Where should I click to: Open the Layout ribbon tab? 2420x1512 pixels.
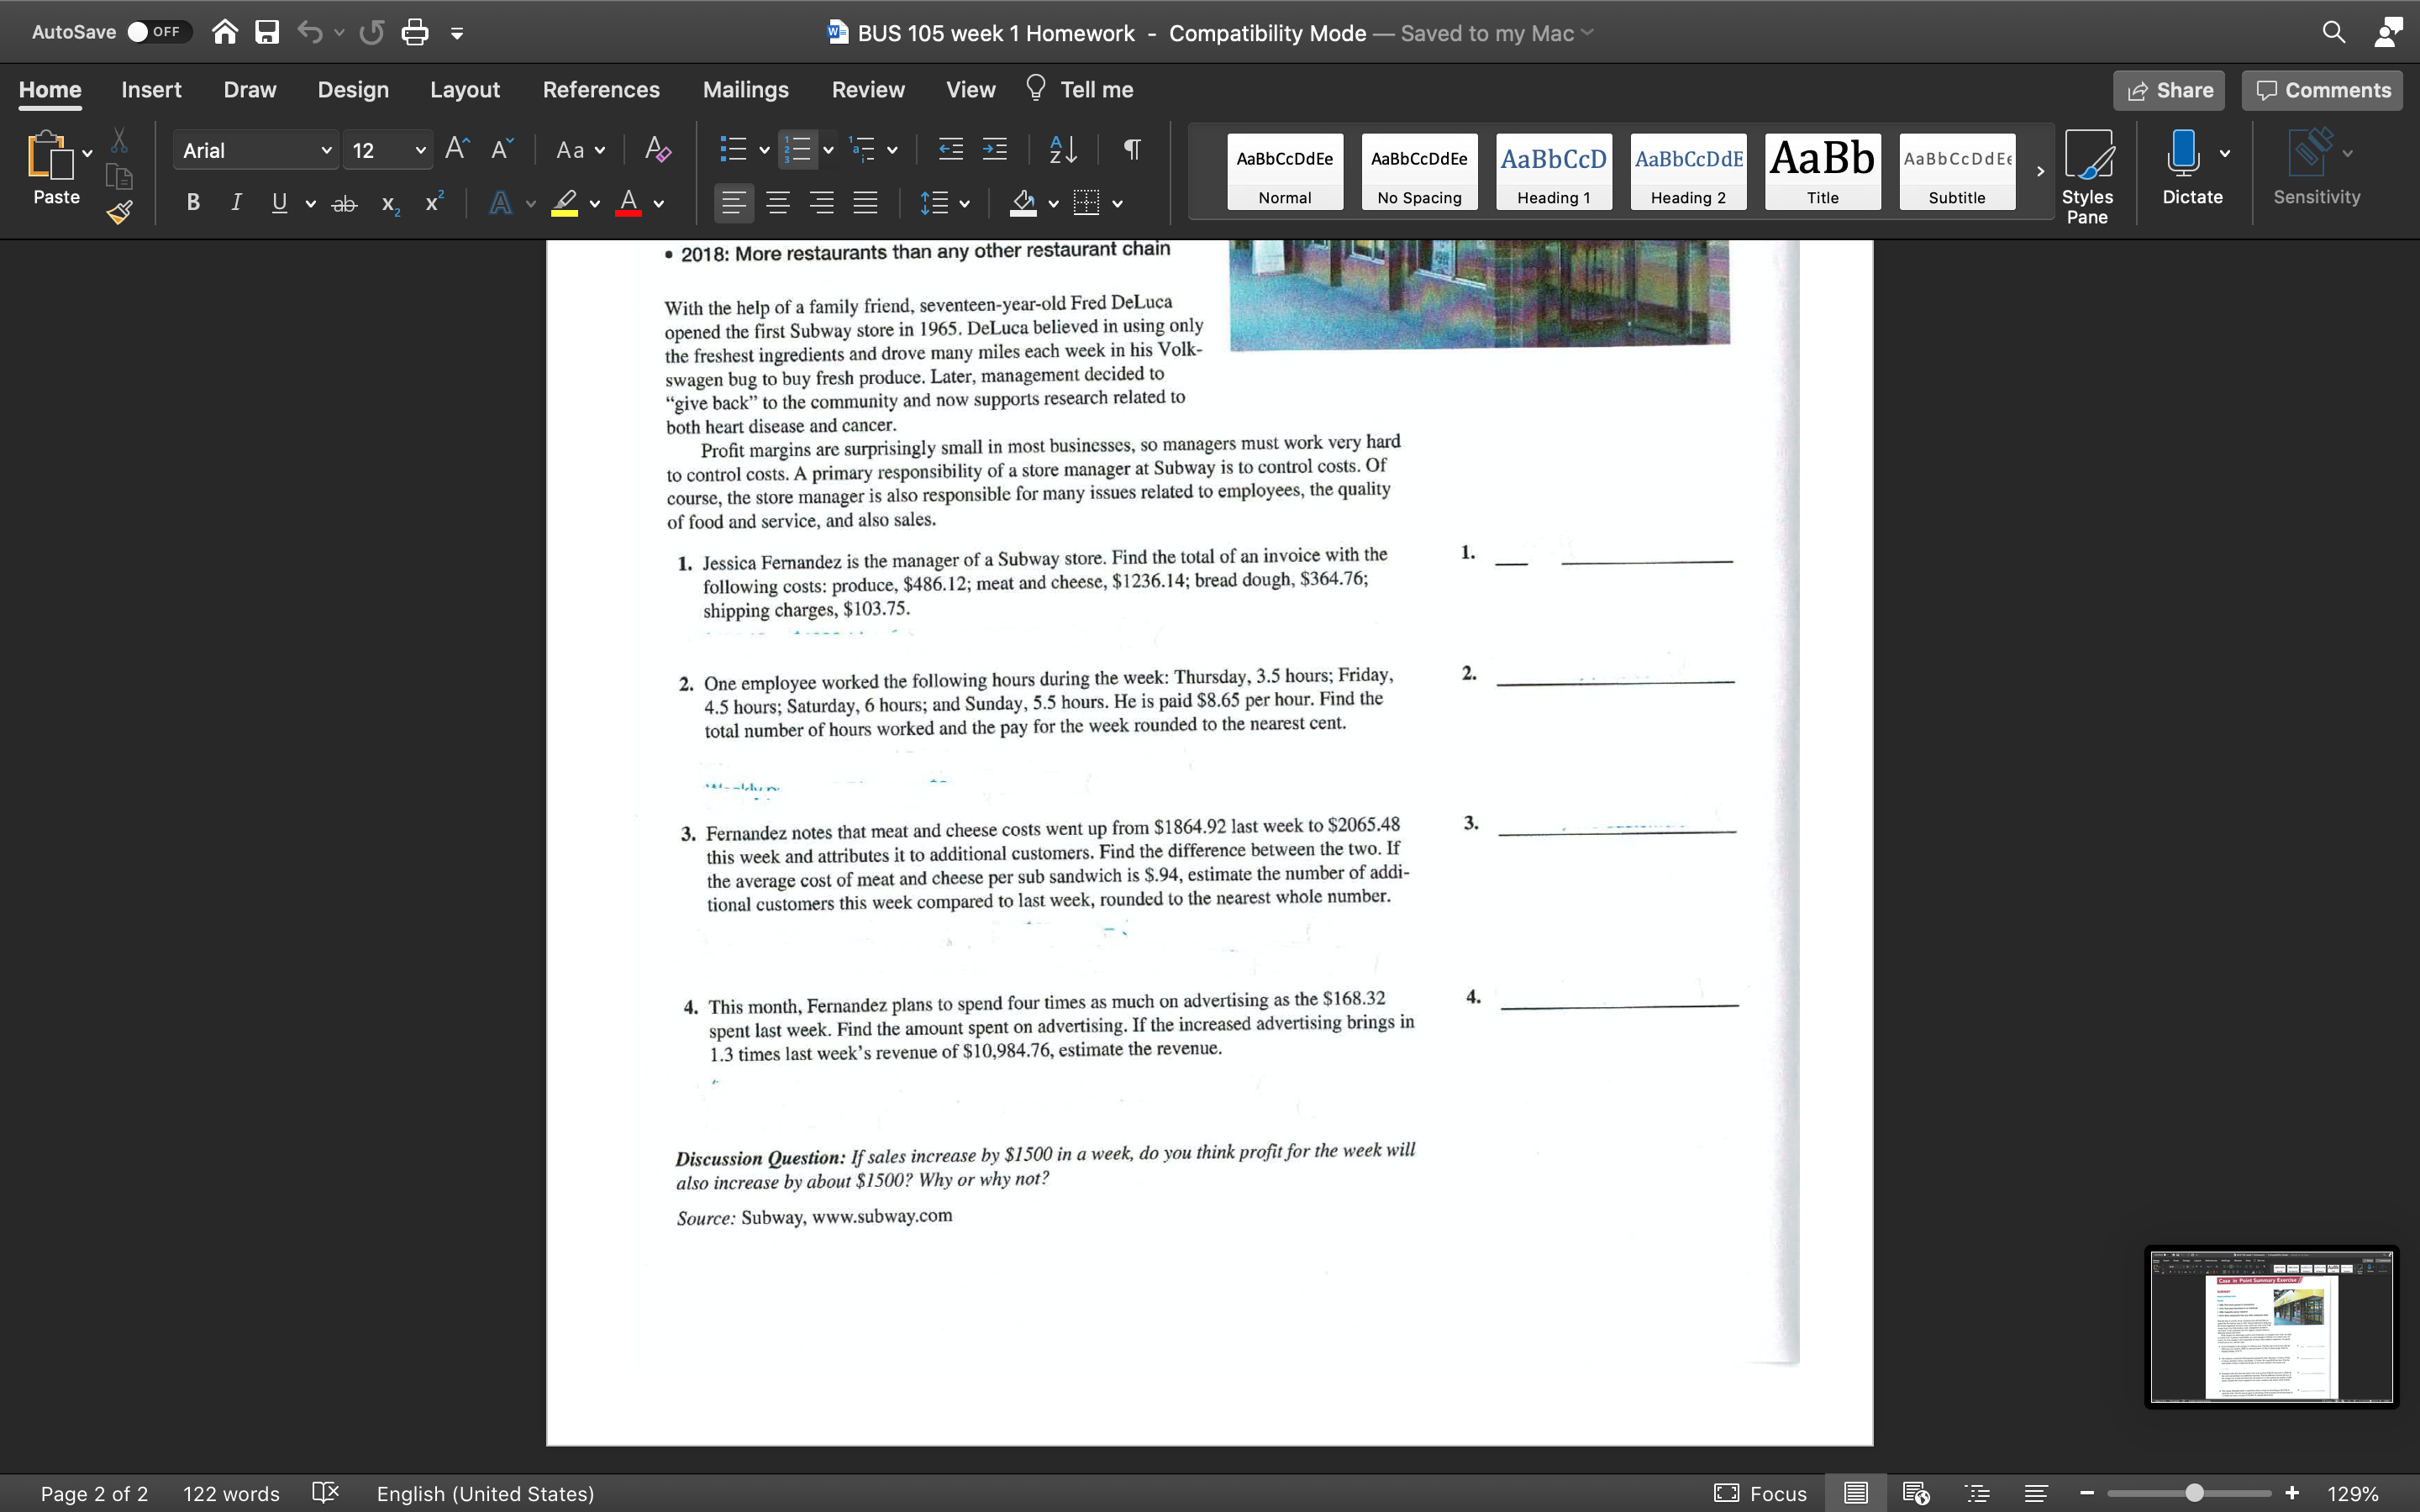pos(464,90)
